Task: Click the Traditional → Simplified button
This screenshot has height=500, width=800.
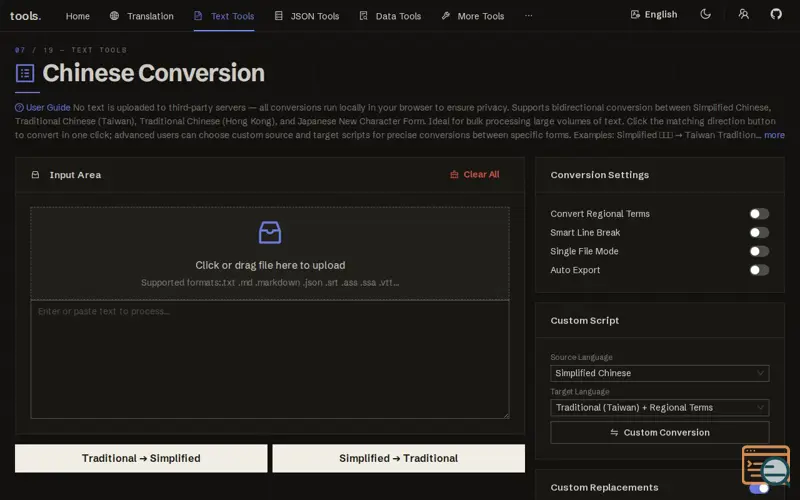Action: pyautogui.click(x=141, y=458)
